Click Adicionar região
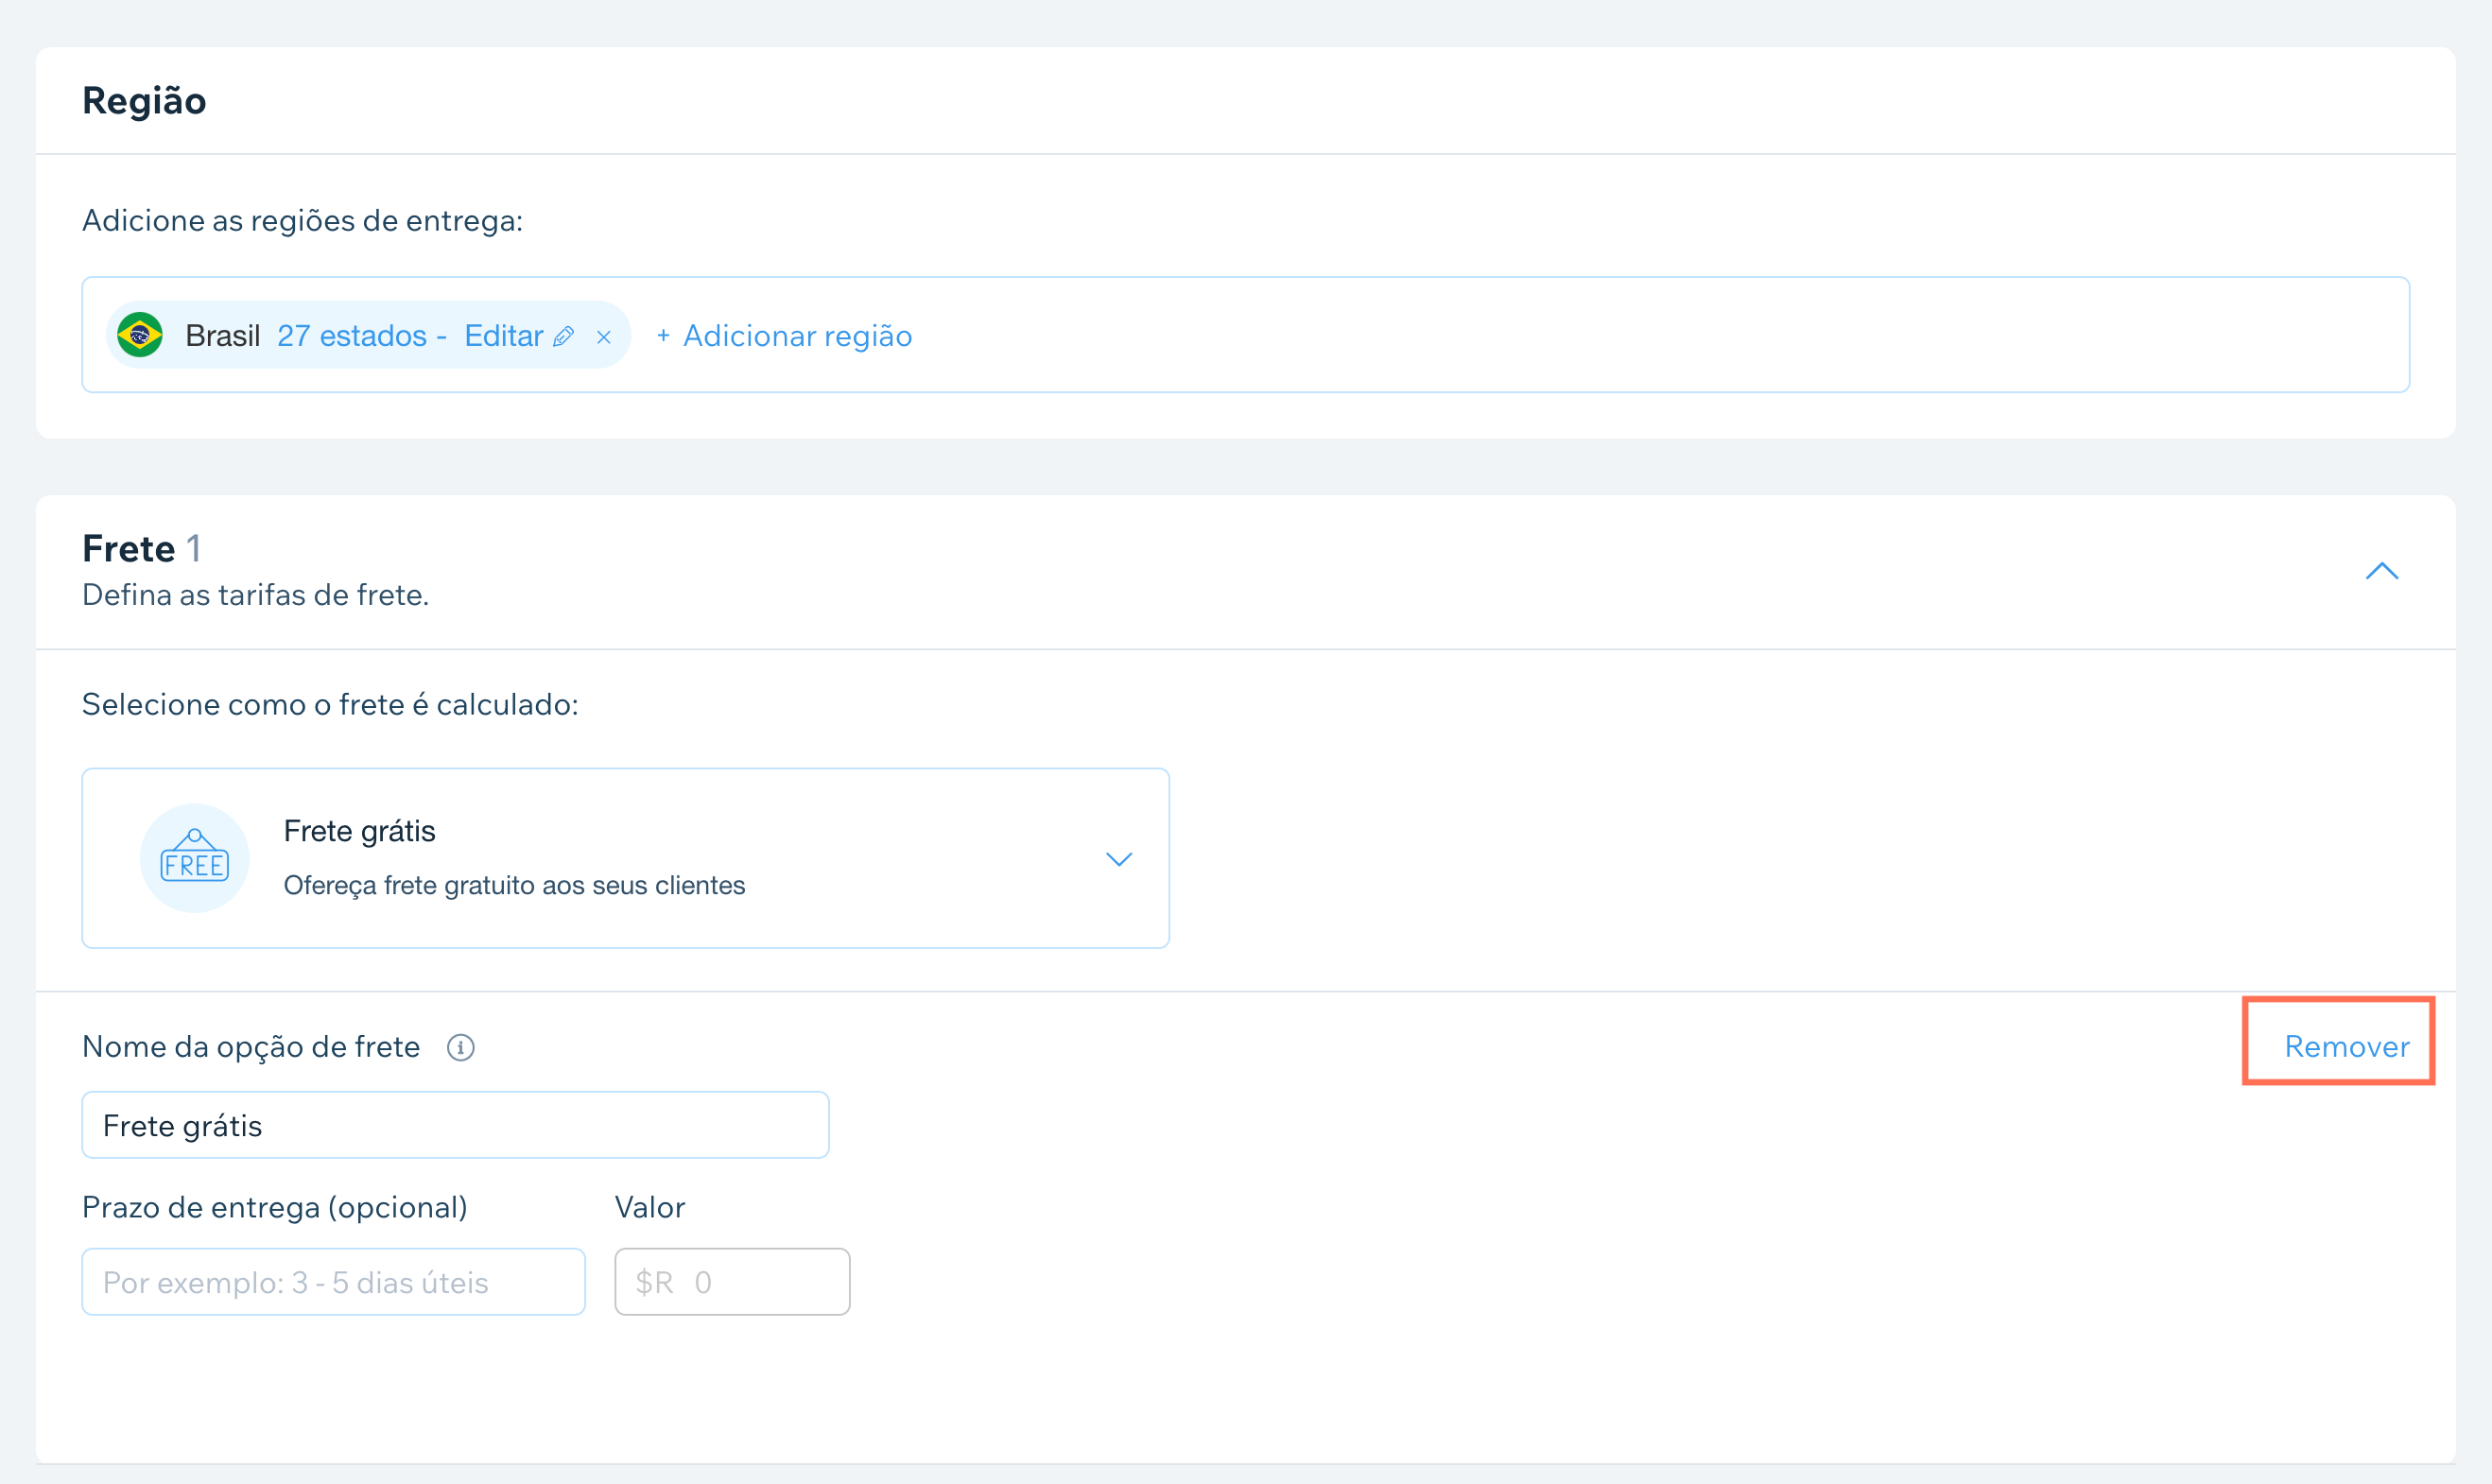This screenshot has width=2492, height=1484. (x=784, y=336)
